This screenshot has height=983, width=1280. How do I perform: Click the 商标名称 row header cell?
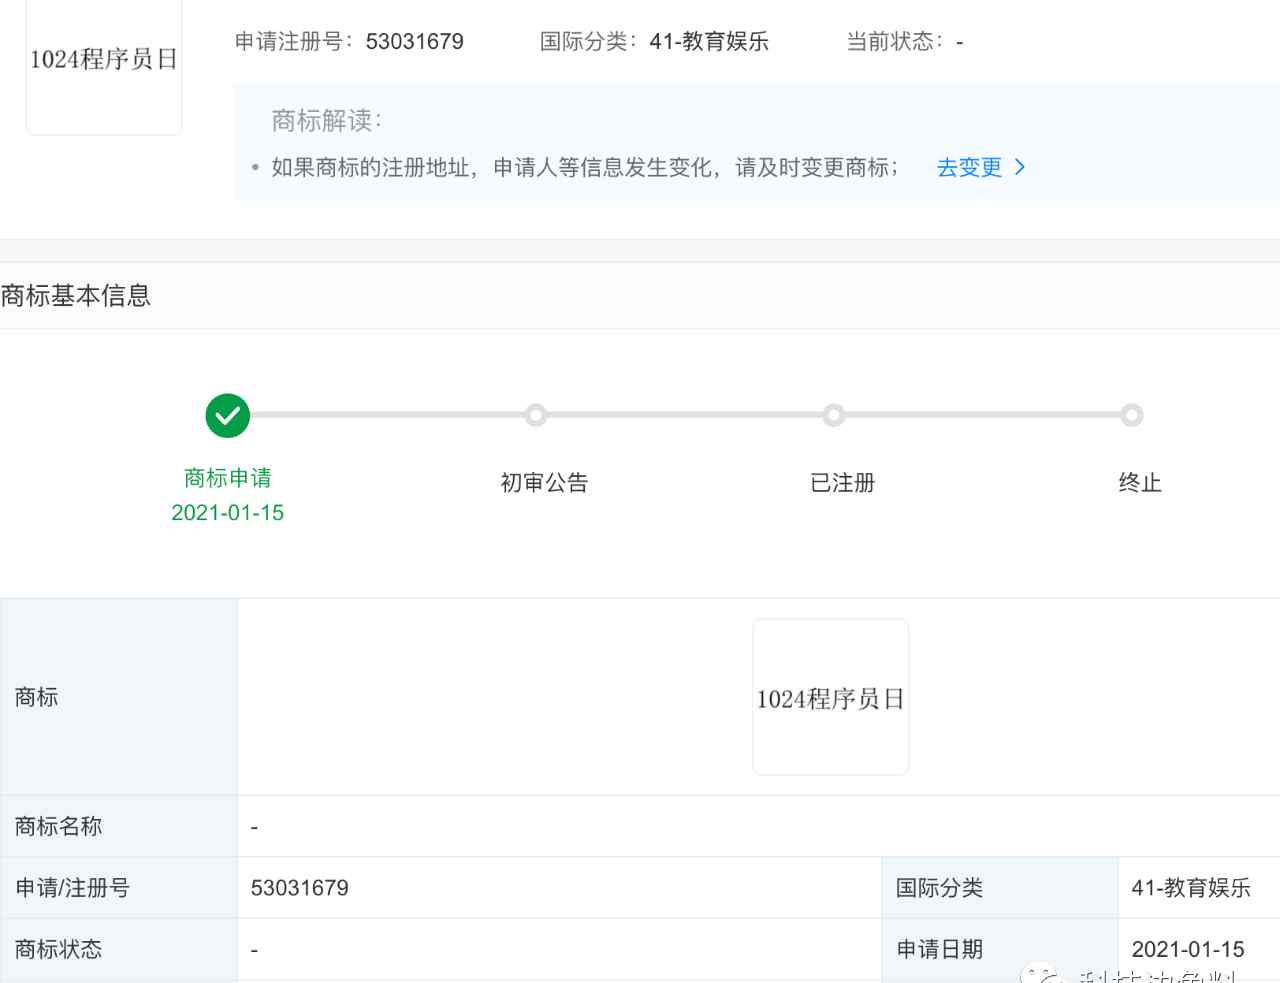click(119, 826)
